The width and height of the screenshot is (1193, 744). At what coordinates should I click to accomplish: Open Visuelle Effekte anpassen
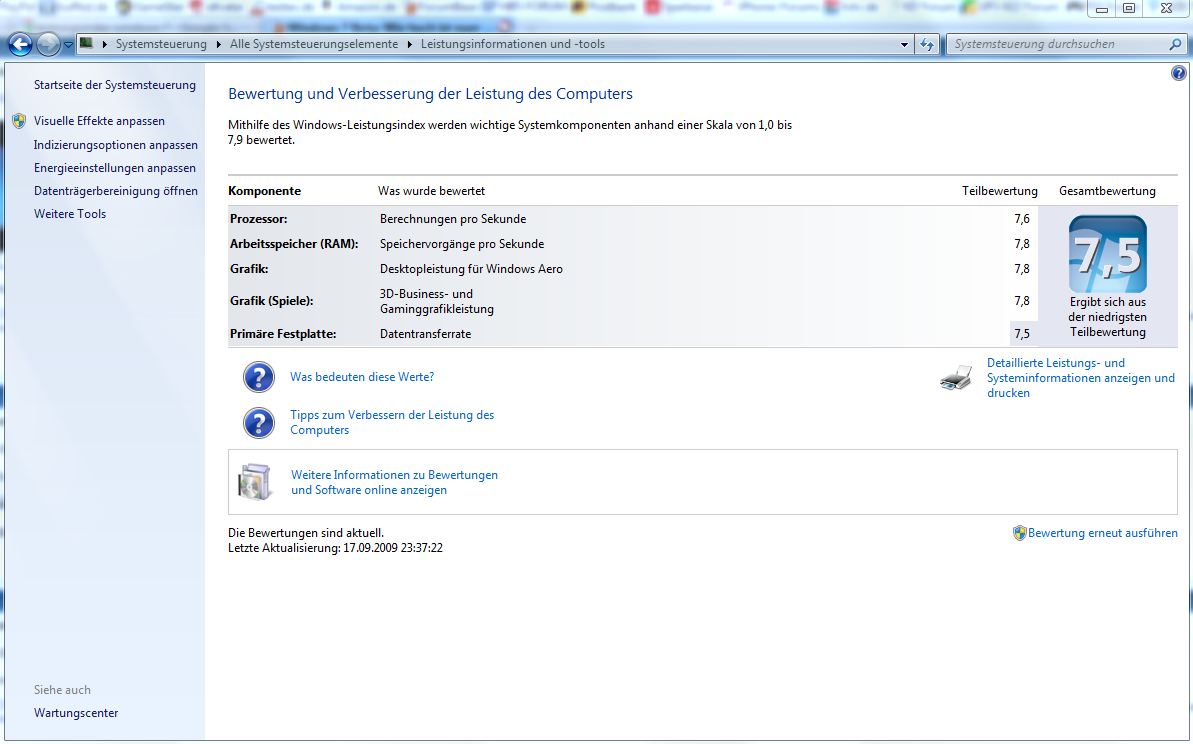(99, 121)
